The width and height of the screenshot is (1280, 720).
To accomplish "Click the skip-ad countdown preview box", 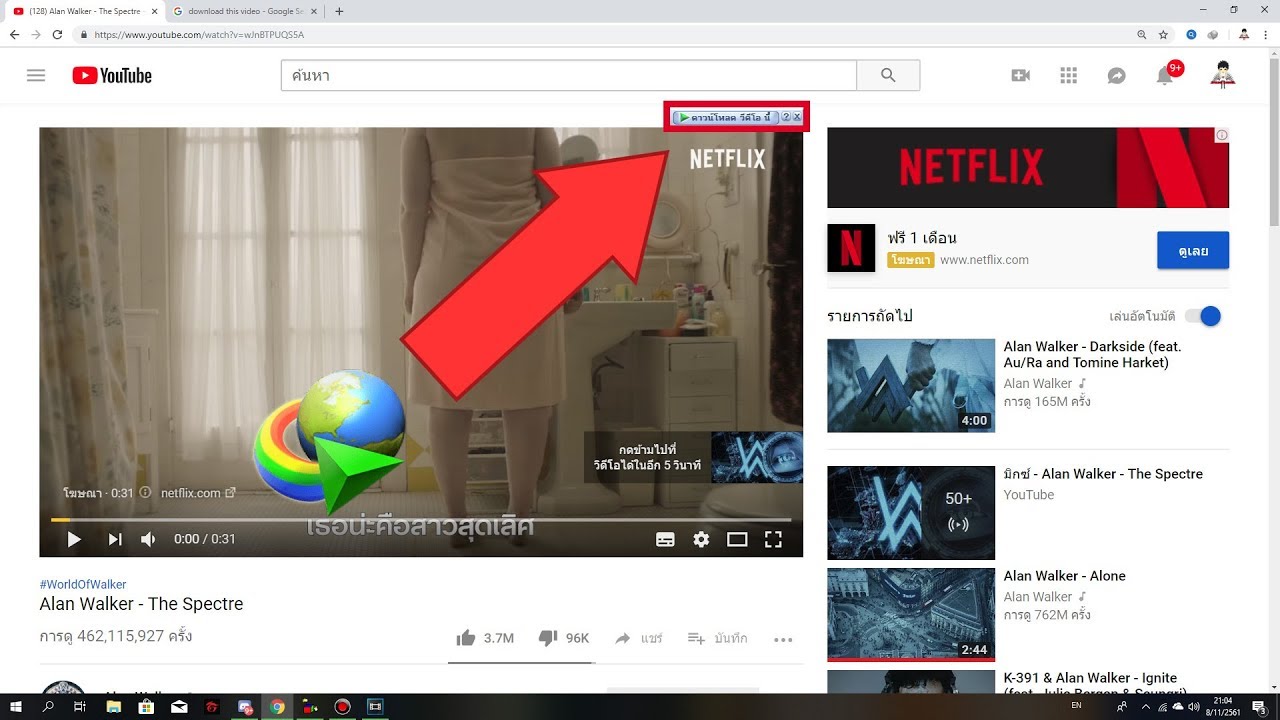I will [x=693, y=457].
